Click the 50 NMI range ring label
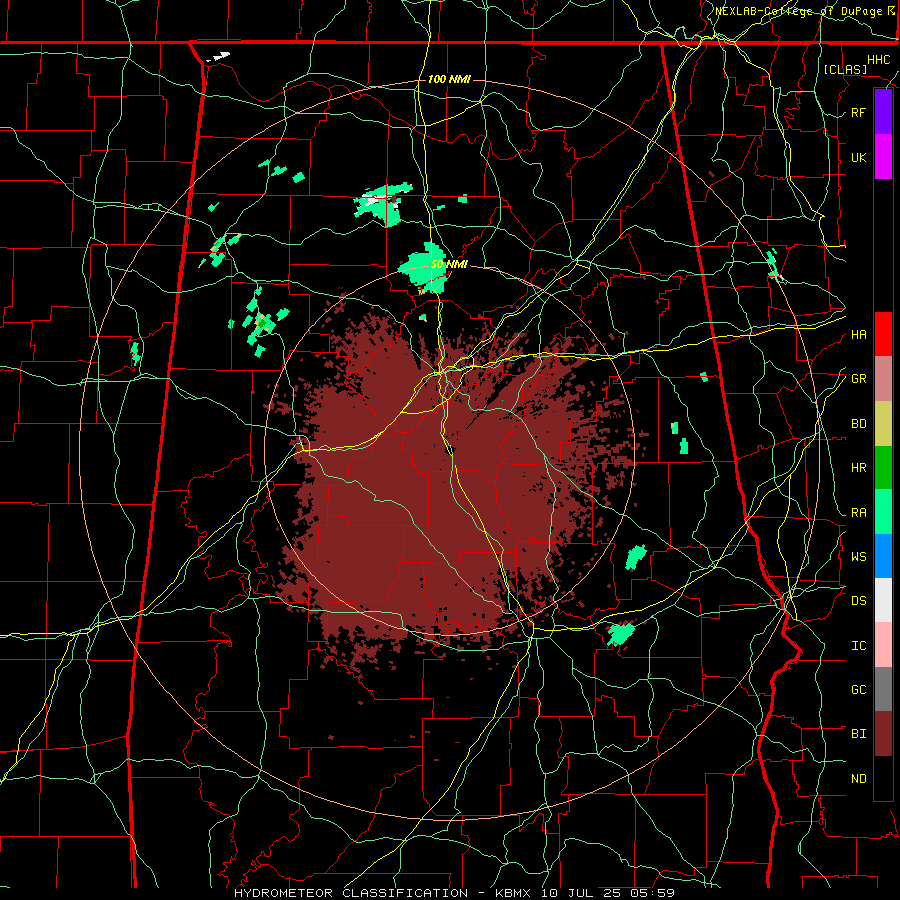The width and height of the screenshot is (900, 900). (449, 265)
